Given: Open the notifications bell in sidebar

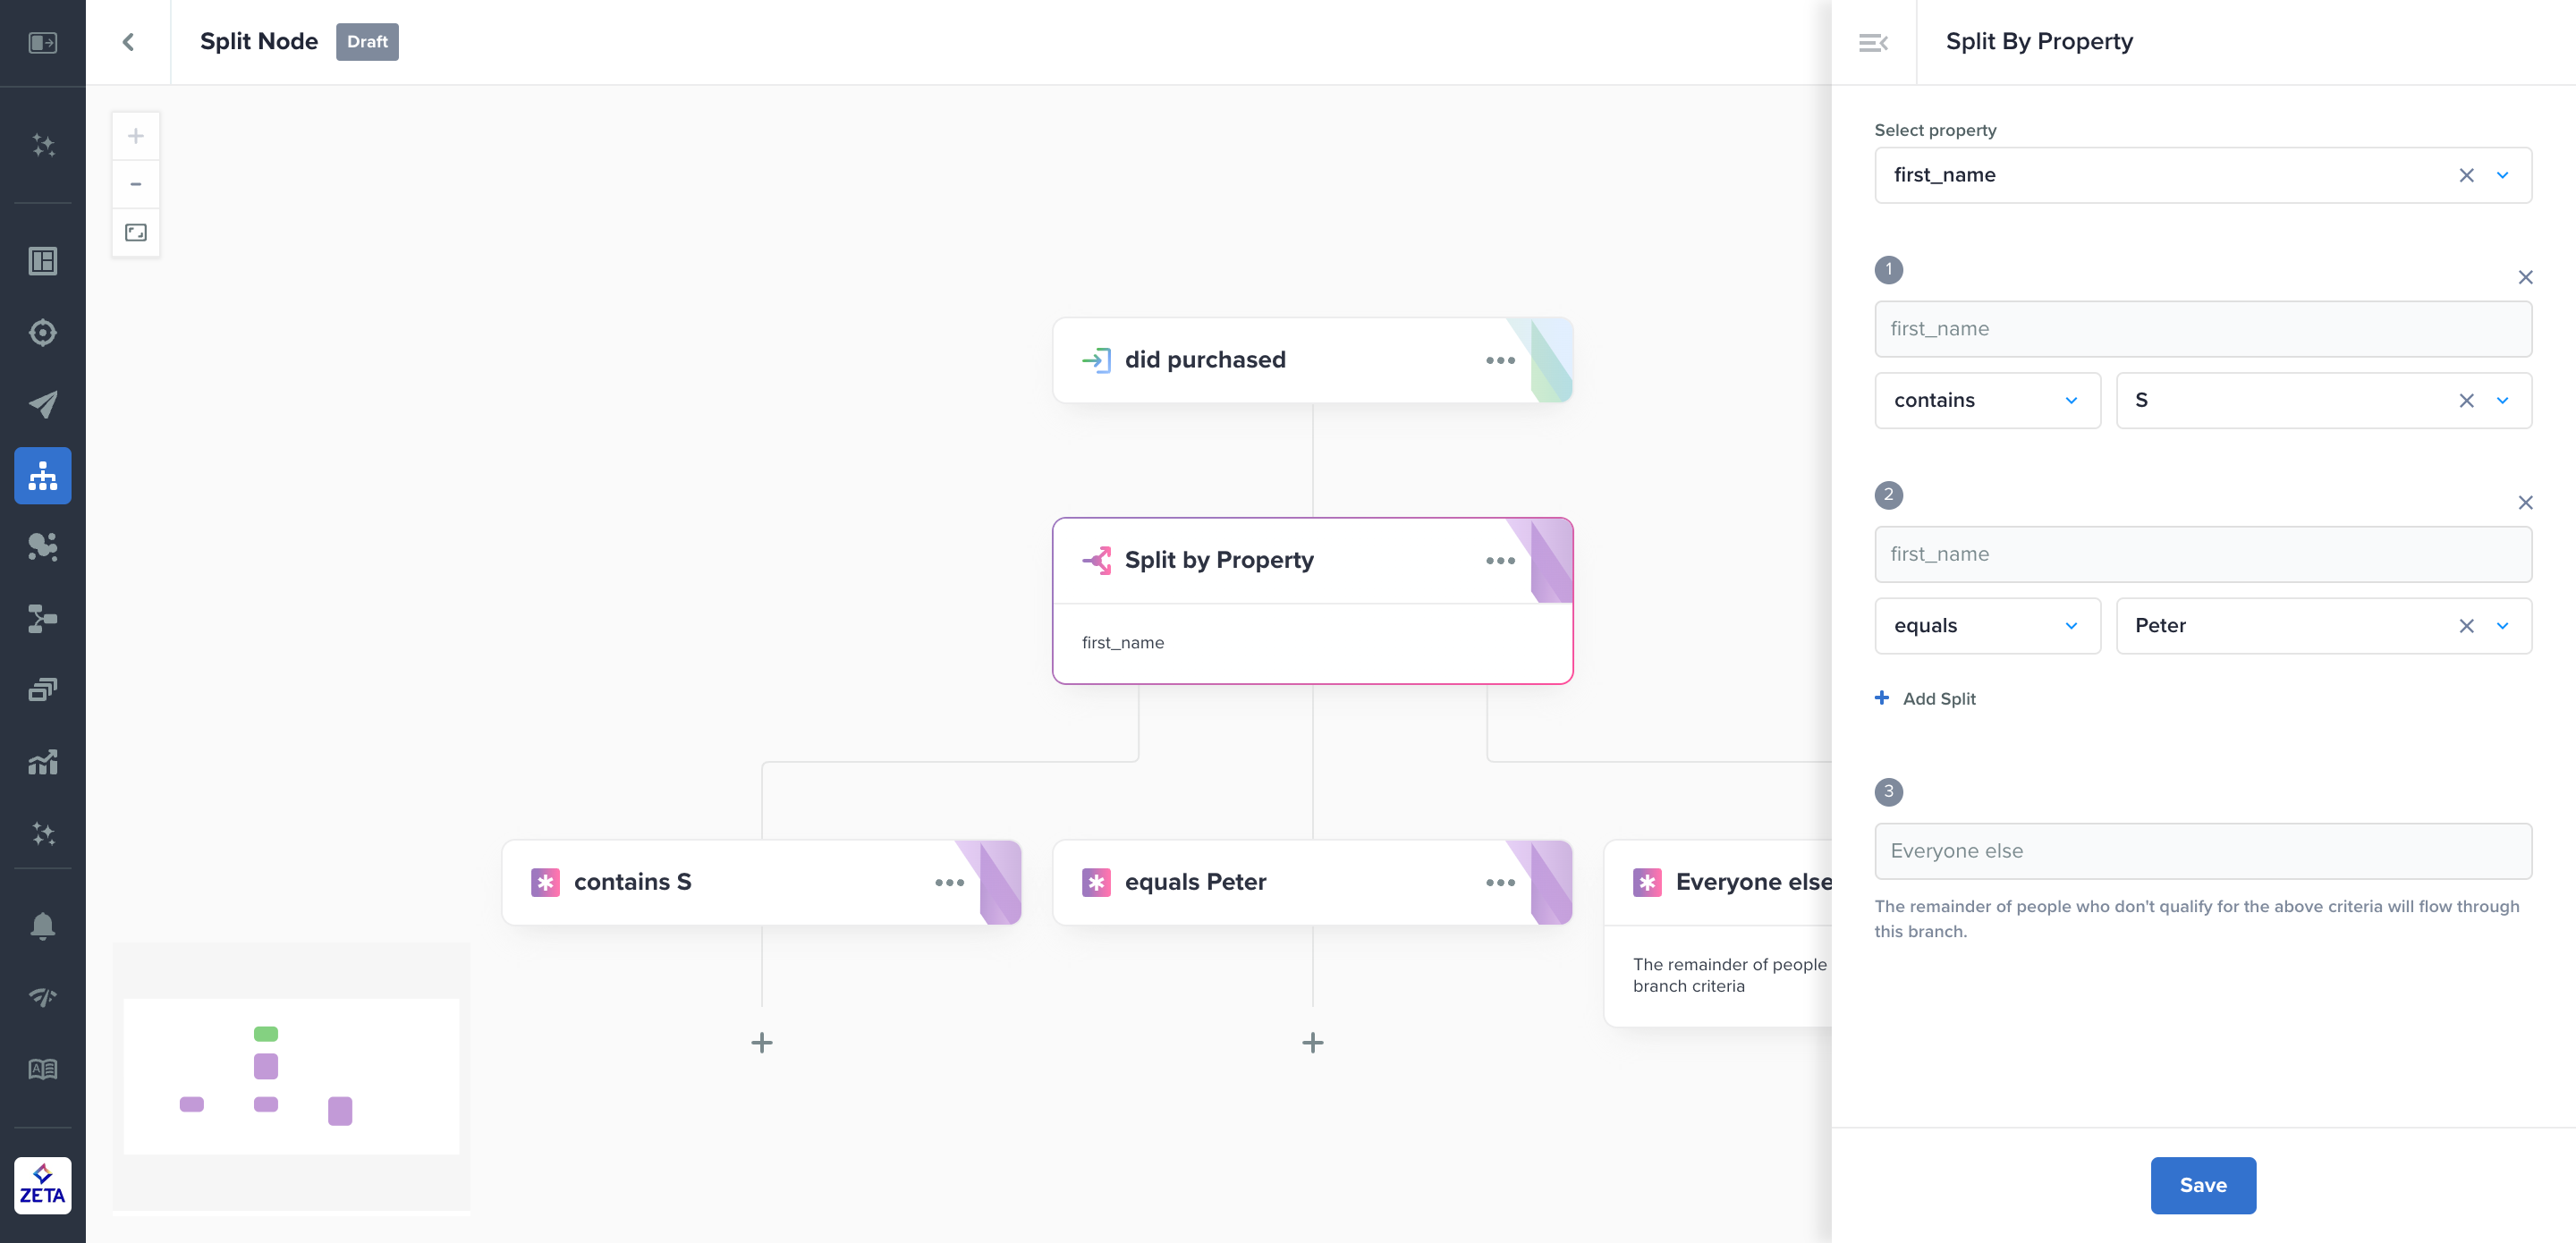Looking at the screenshot, I should 43,926.
